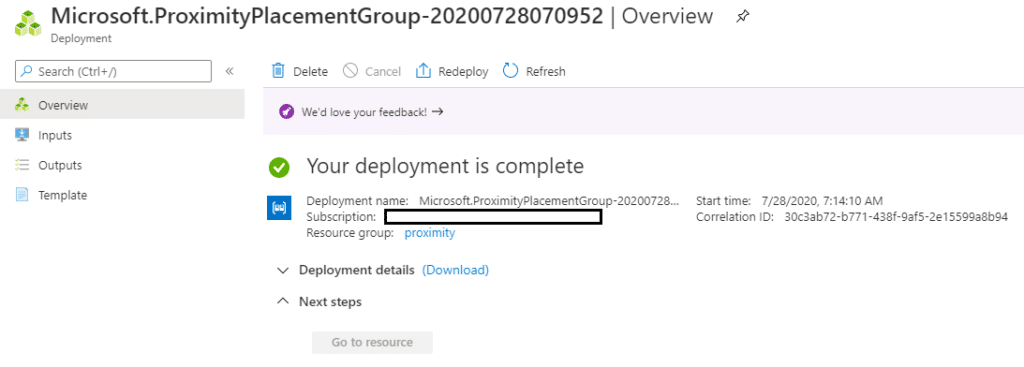Click the page title Microsoft.ProximityPlacementGroup-20200728070952
This screenshot has height=367, width=1024.
(327, 16)
